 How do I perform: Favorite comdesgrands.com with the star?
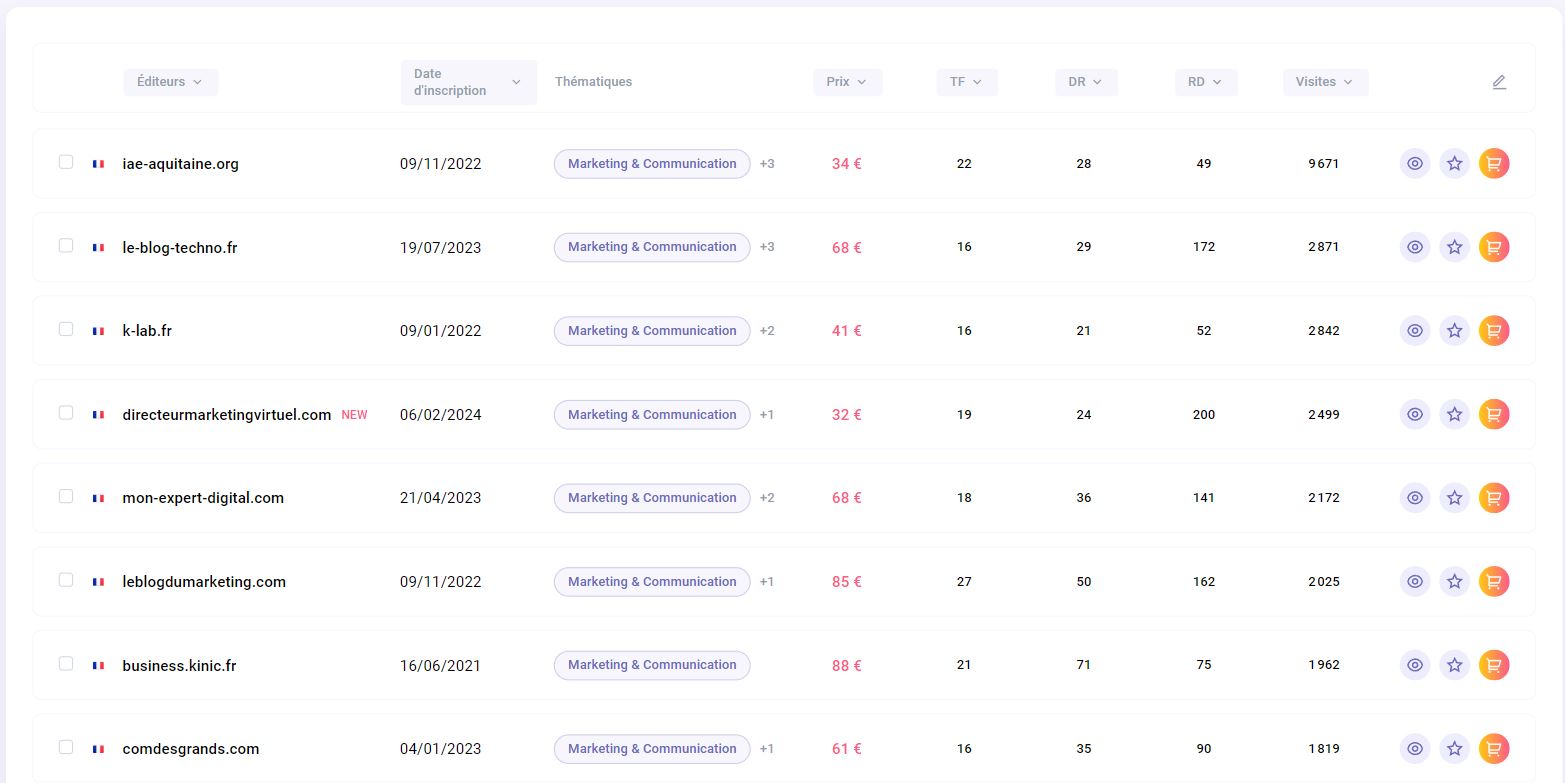[1454, 748]
